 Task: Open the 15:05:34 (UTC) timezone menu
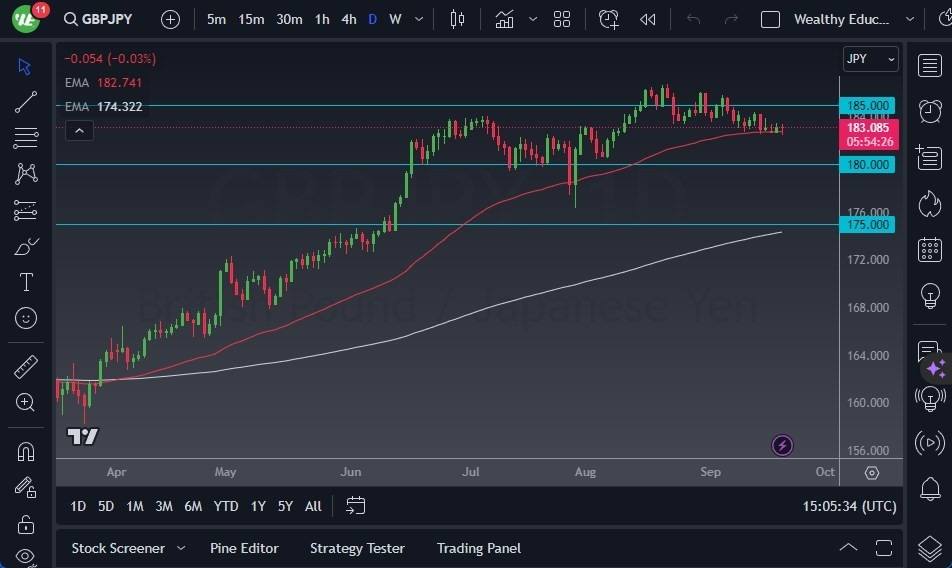[x=849, y=506]
